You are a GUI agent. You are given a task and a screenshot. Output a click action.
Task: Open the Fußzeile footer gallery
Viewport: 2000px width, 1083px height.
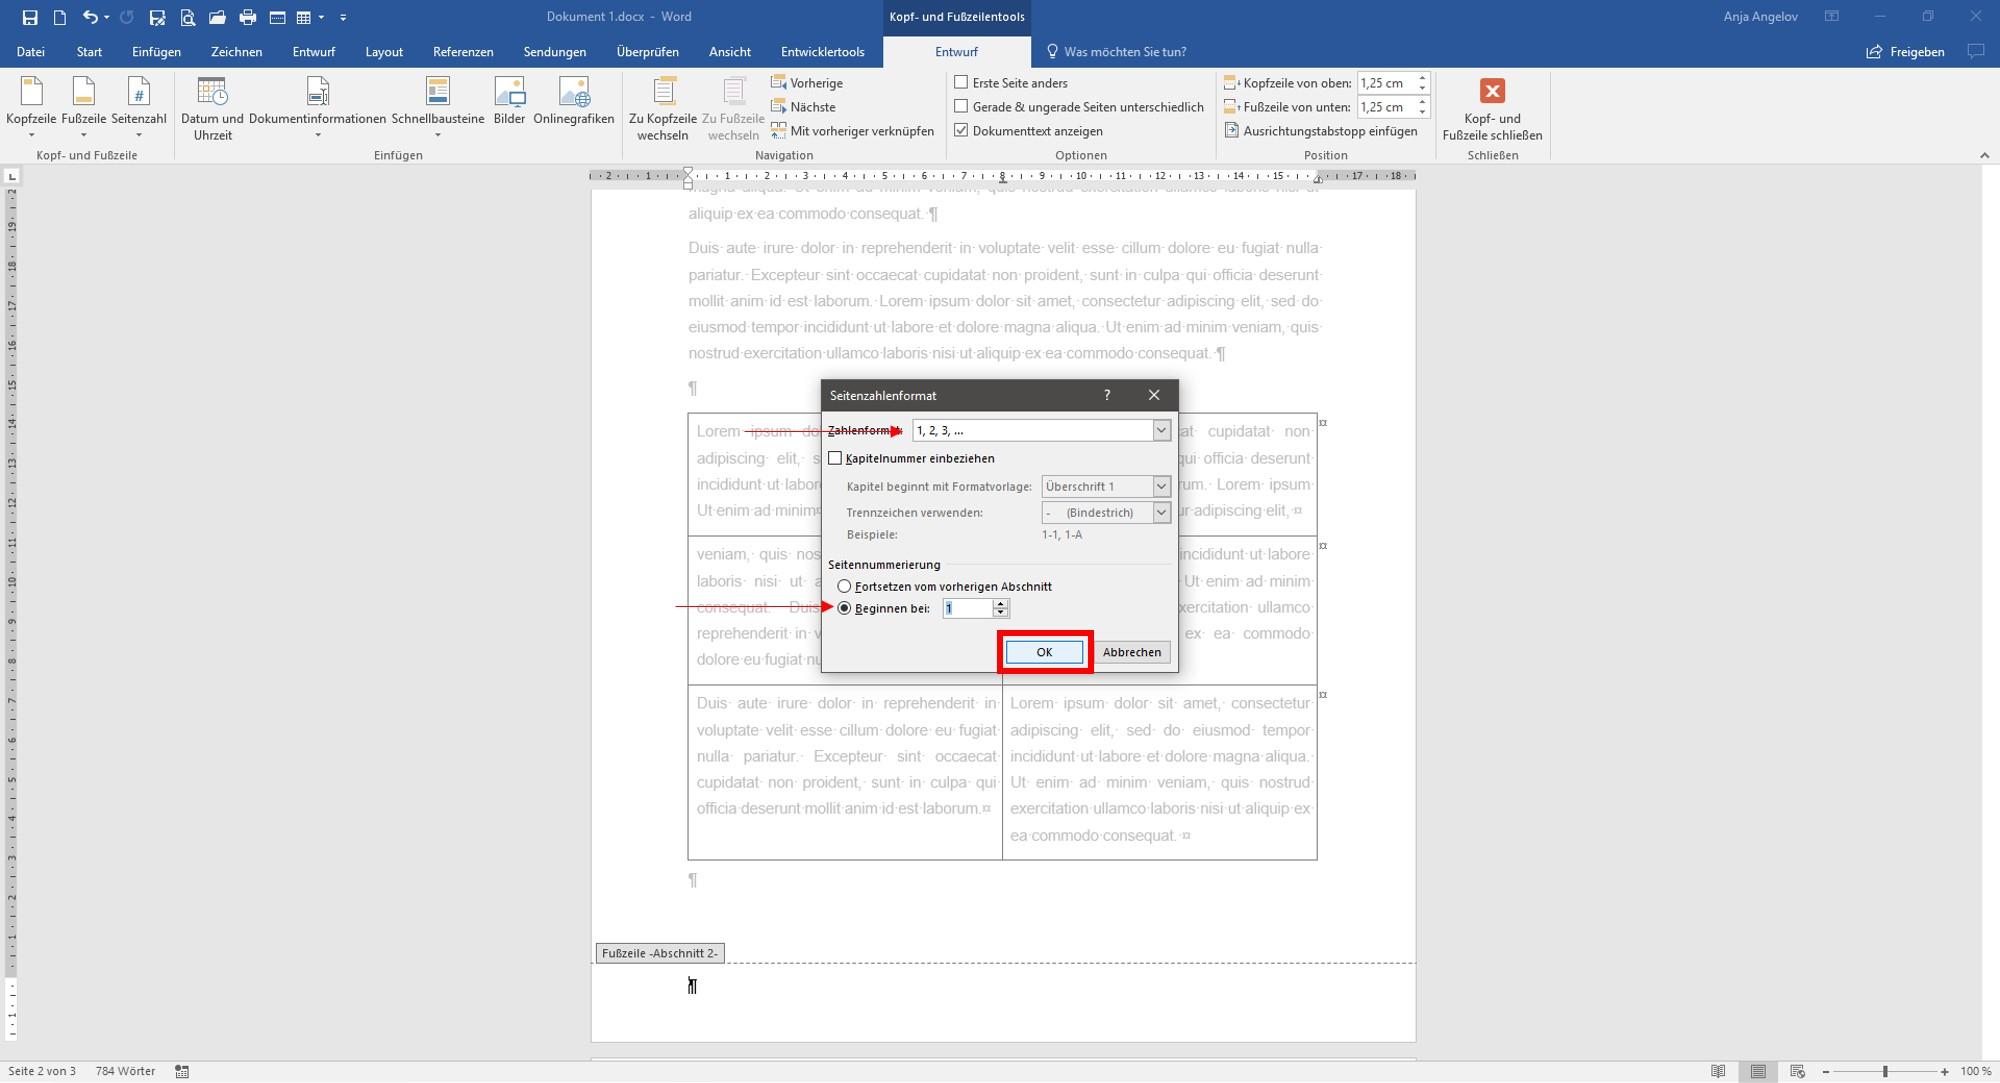[83, 109]
